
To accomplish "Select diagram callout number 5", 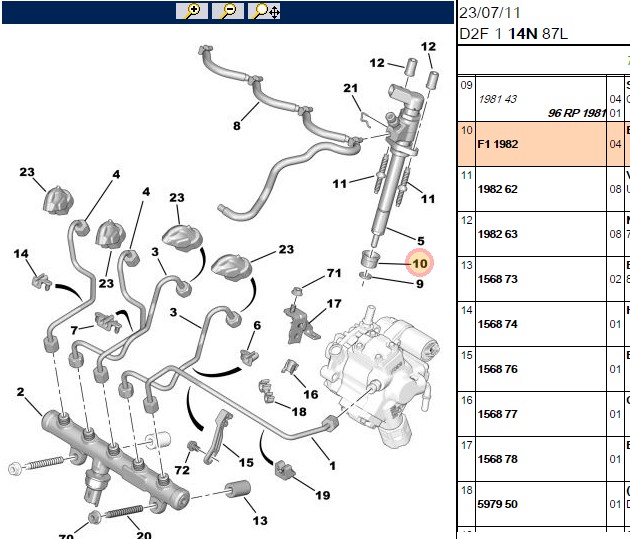I will (421, 241).
